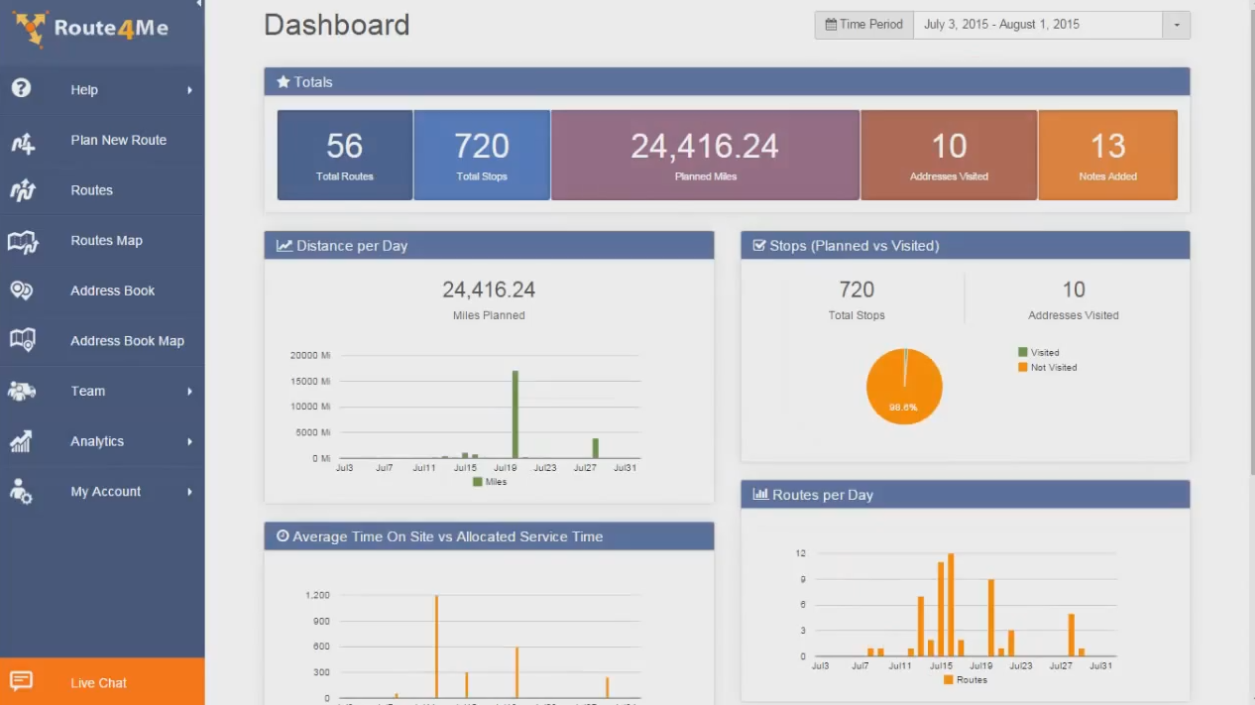Click the date range input field

1037,25
